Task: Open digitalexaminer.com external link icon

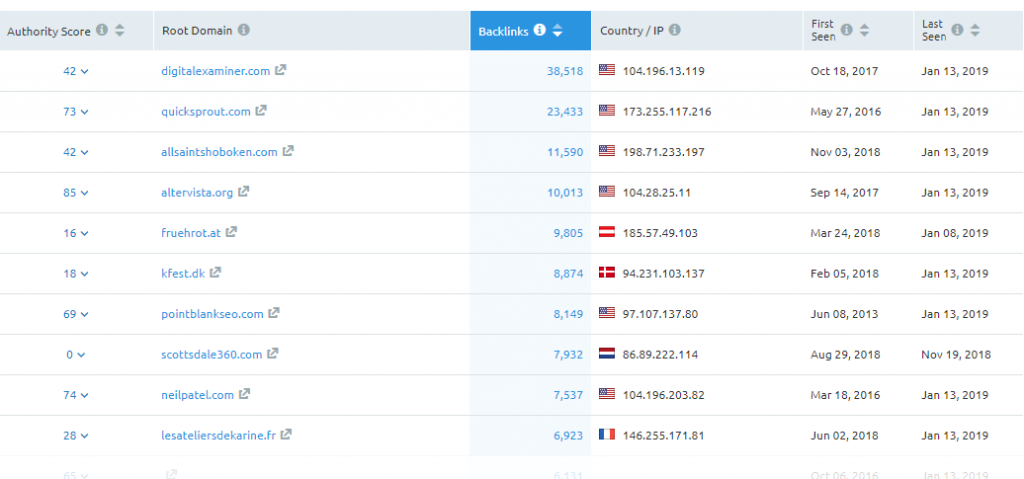Action: [280, 70]
